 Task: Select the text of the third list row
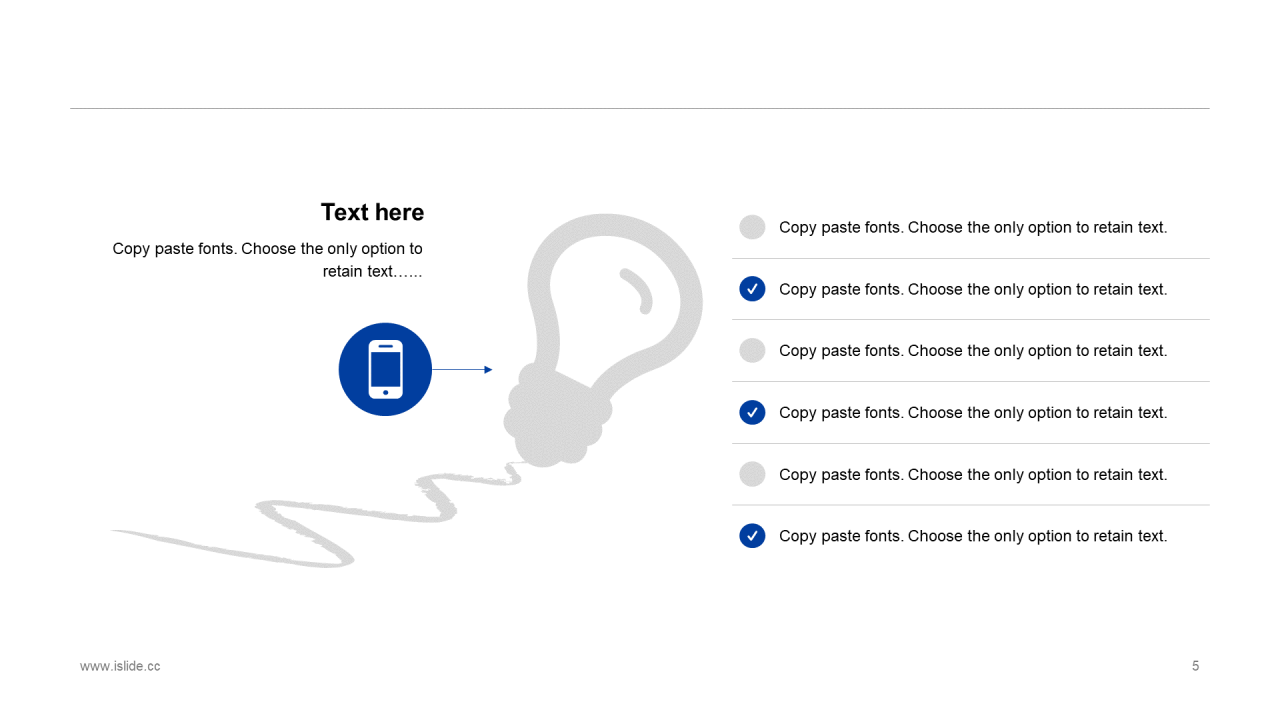pos(973,350)
